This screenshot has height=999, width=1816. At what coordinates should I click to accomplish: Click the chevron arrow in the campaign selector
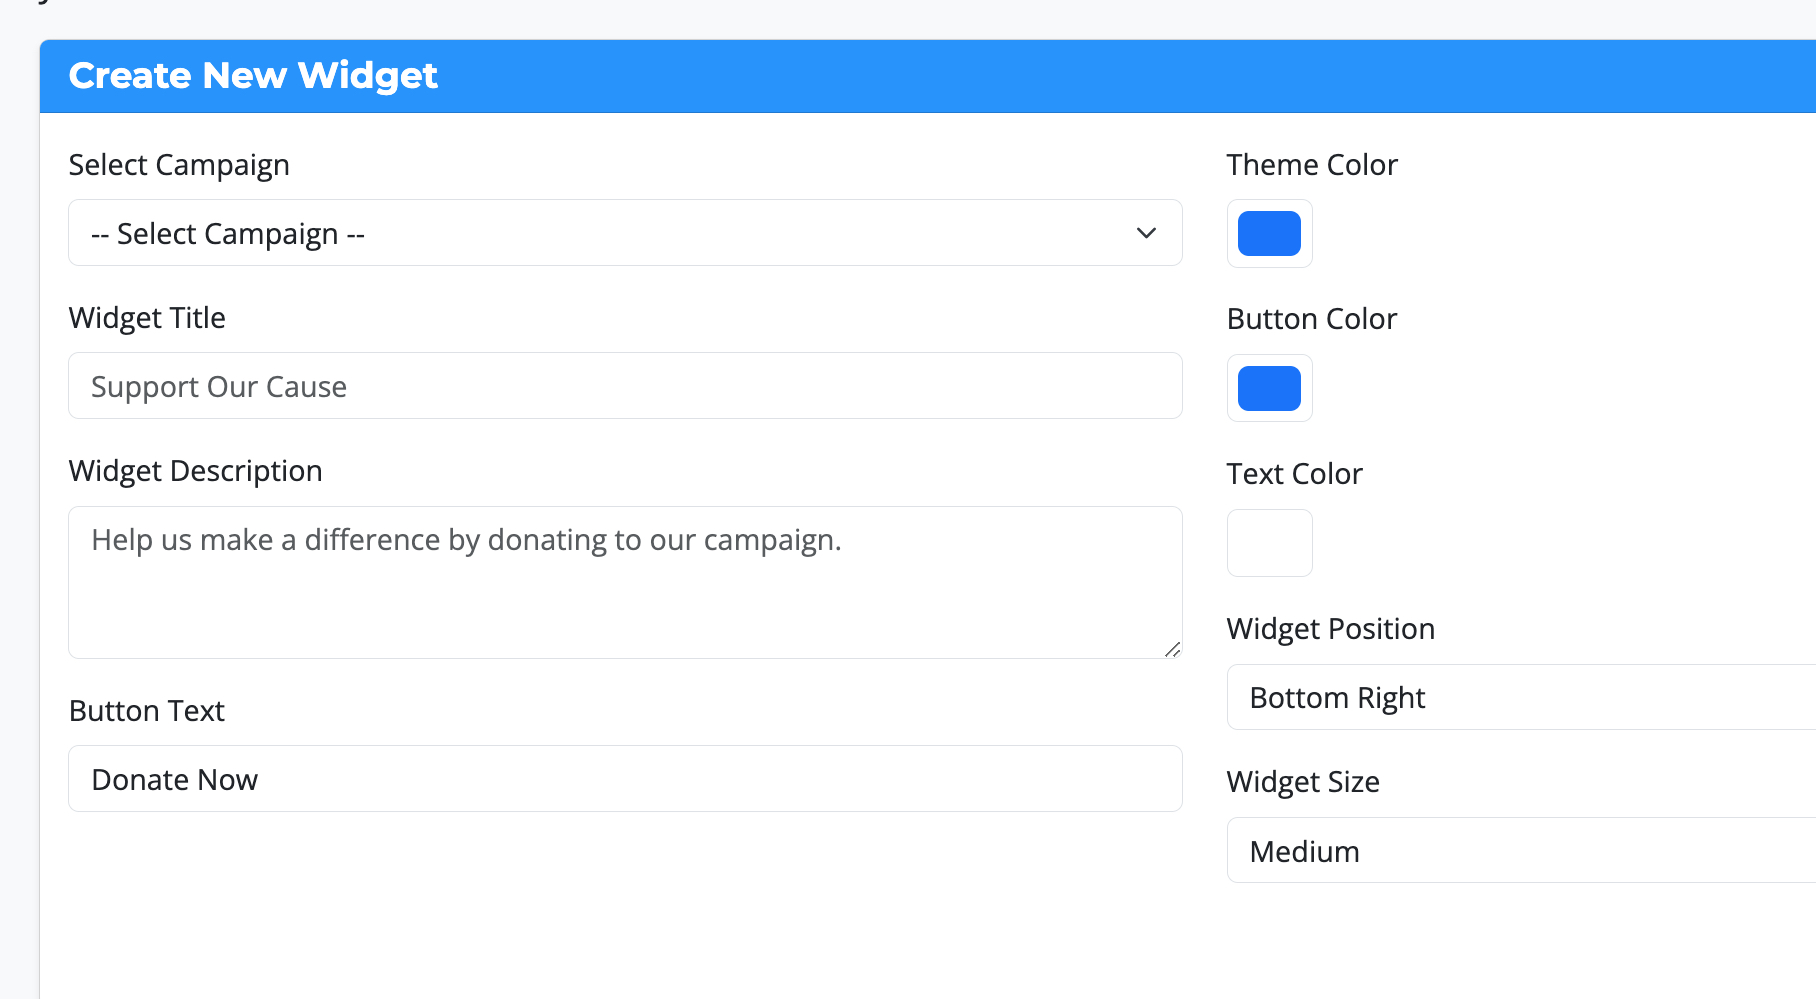pyautogui.click(x=1146, y=233)
